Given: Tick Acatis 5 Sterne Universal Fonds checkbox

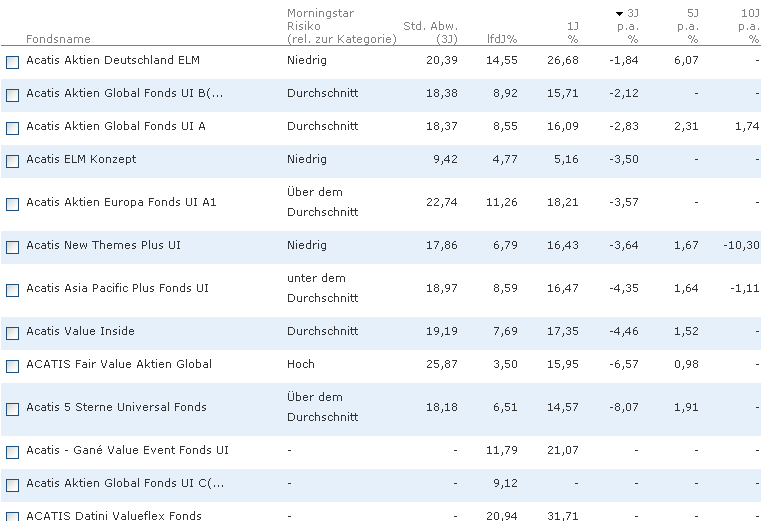Looking at the screenshot, I should click(12, 409).
